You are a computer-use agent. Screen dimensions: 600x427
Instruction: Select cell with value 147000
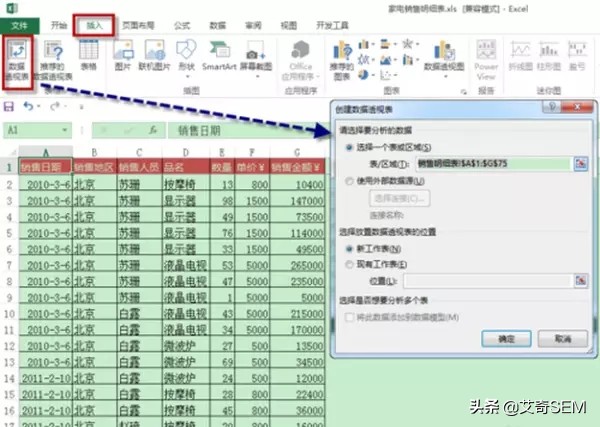coord(297,201)
